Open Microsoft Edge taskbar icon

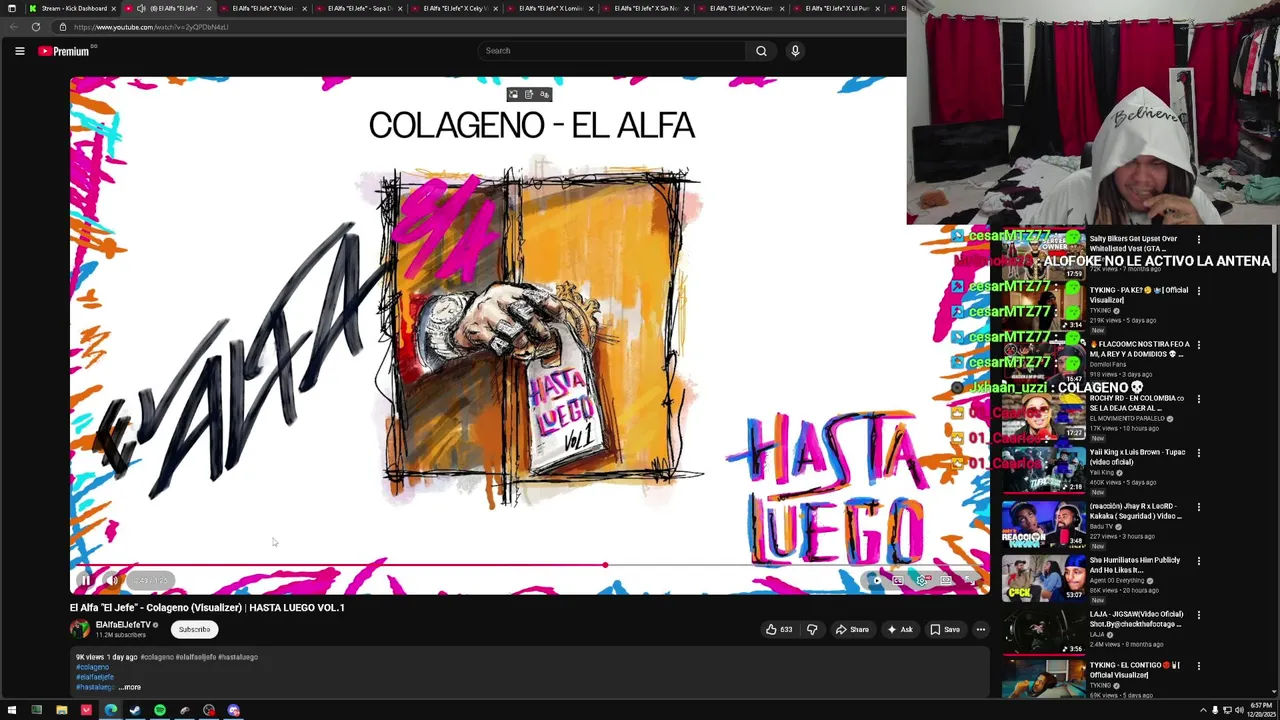110,711
